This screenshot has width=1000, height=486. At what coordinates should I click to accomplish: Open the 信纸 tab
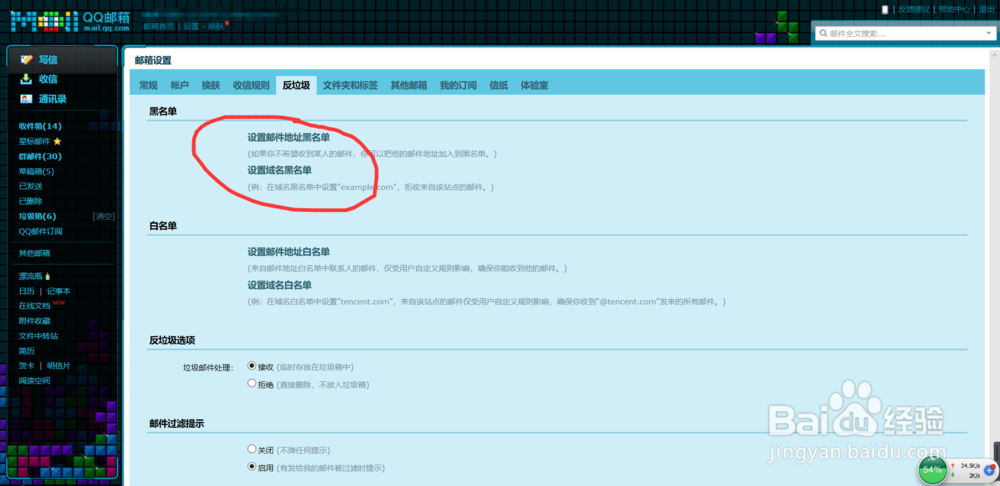pyautogui.click(x=499, y=85)
